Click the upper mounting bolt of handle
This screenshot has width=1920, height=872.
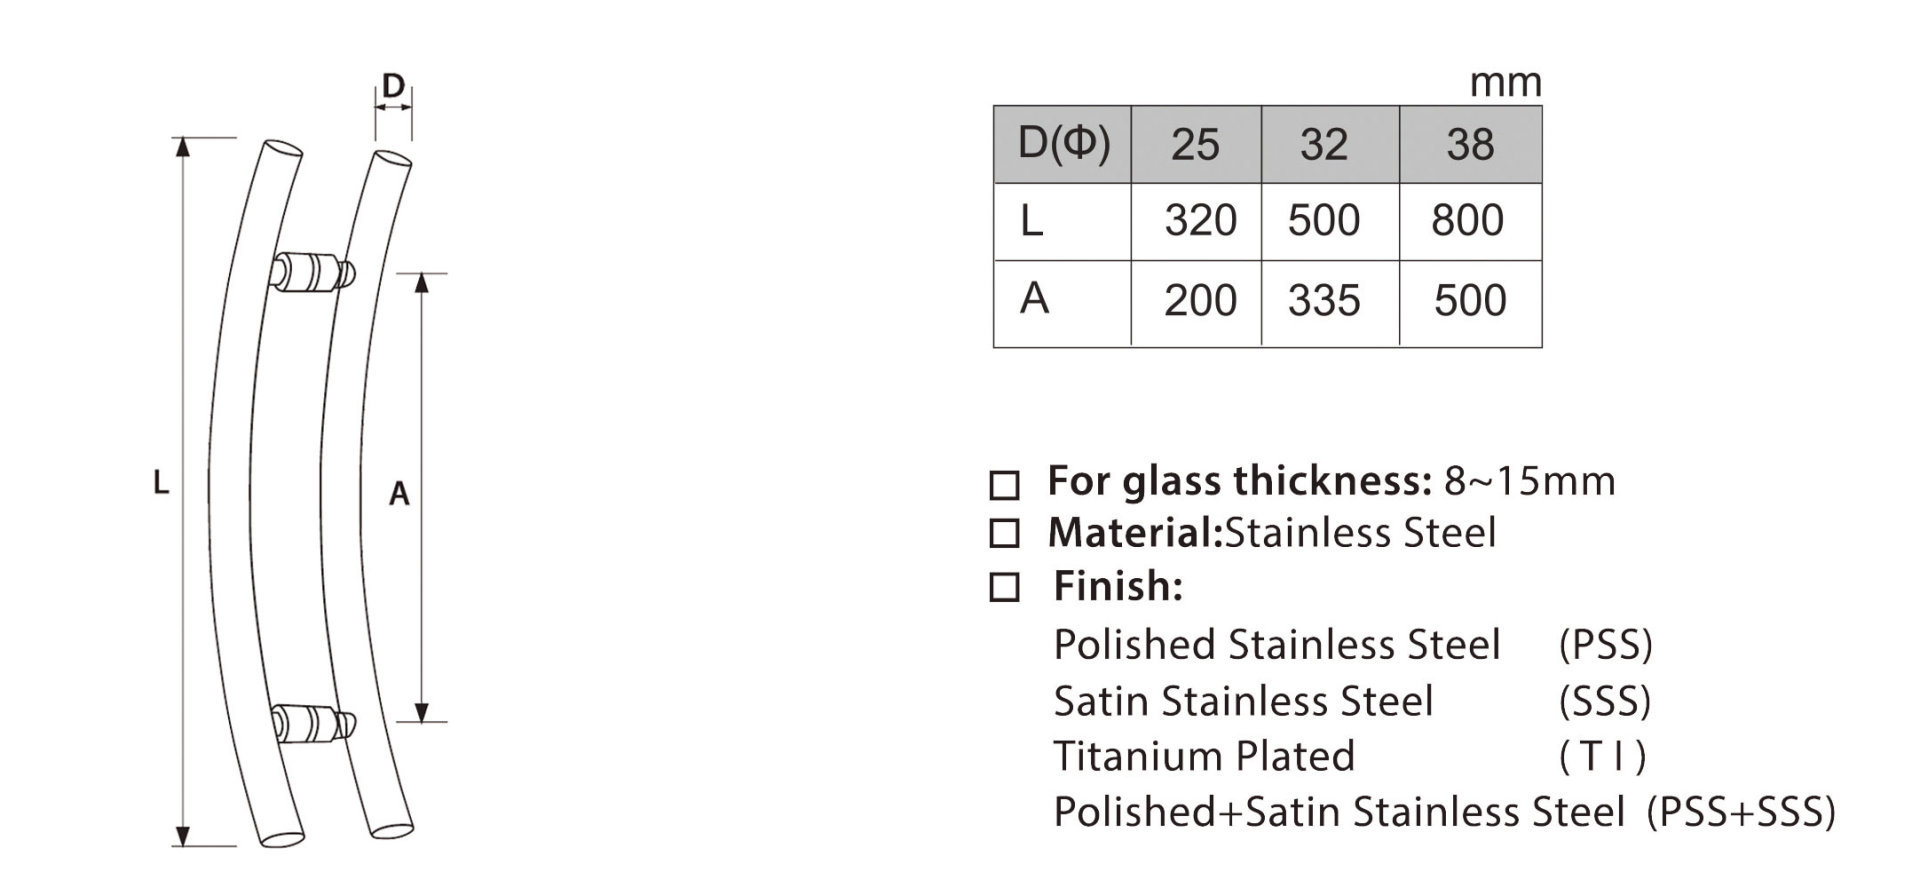point(313,274)
